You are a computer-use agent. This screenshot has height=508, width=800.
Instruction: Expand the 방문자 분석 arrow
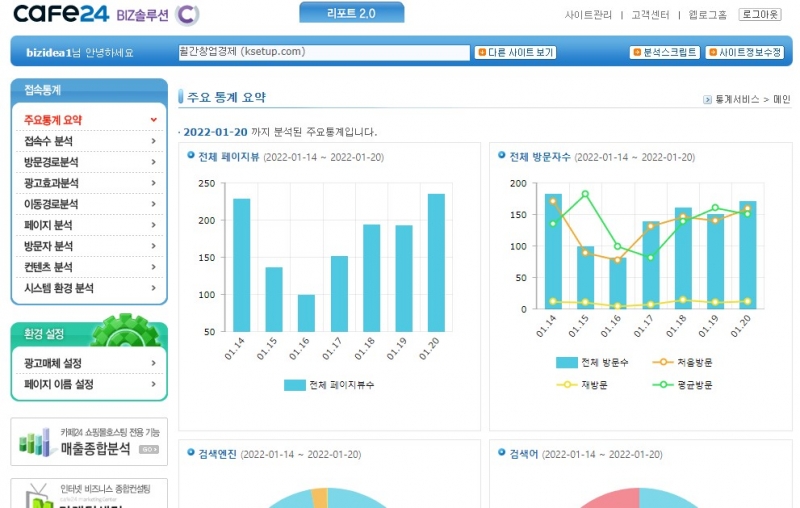click(154, 245)
